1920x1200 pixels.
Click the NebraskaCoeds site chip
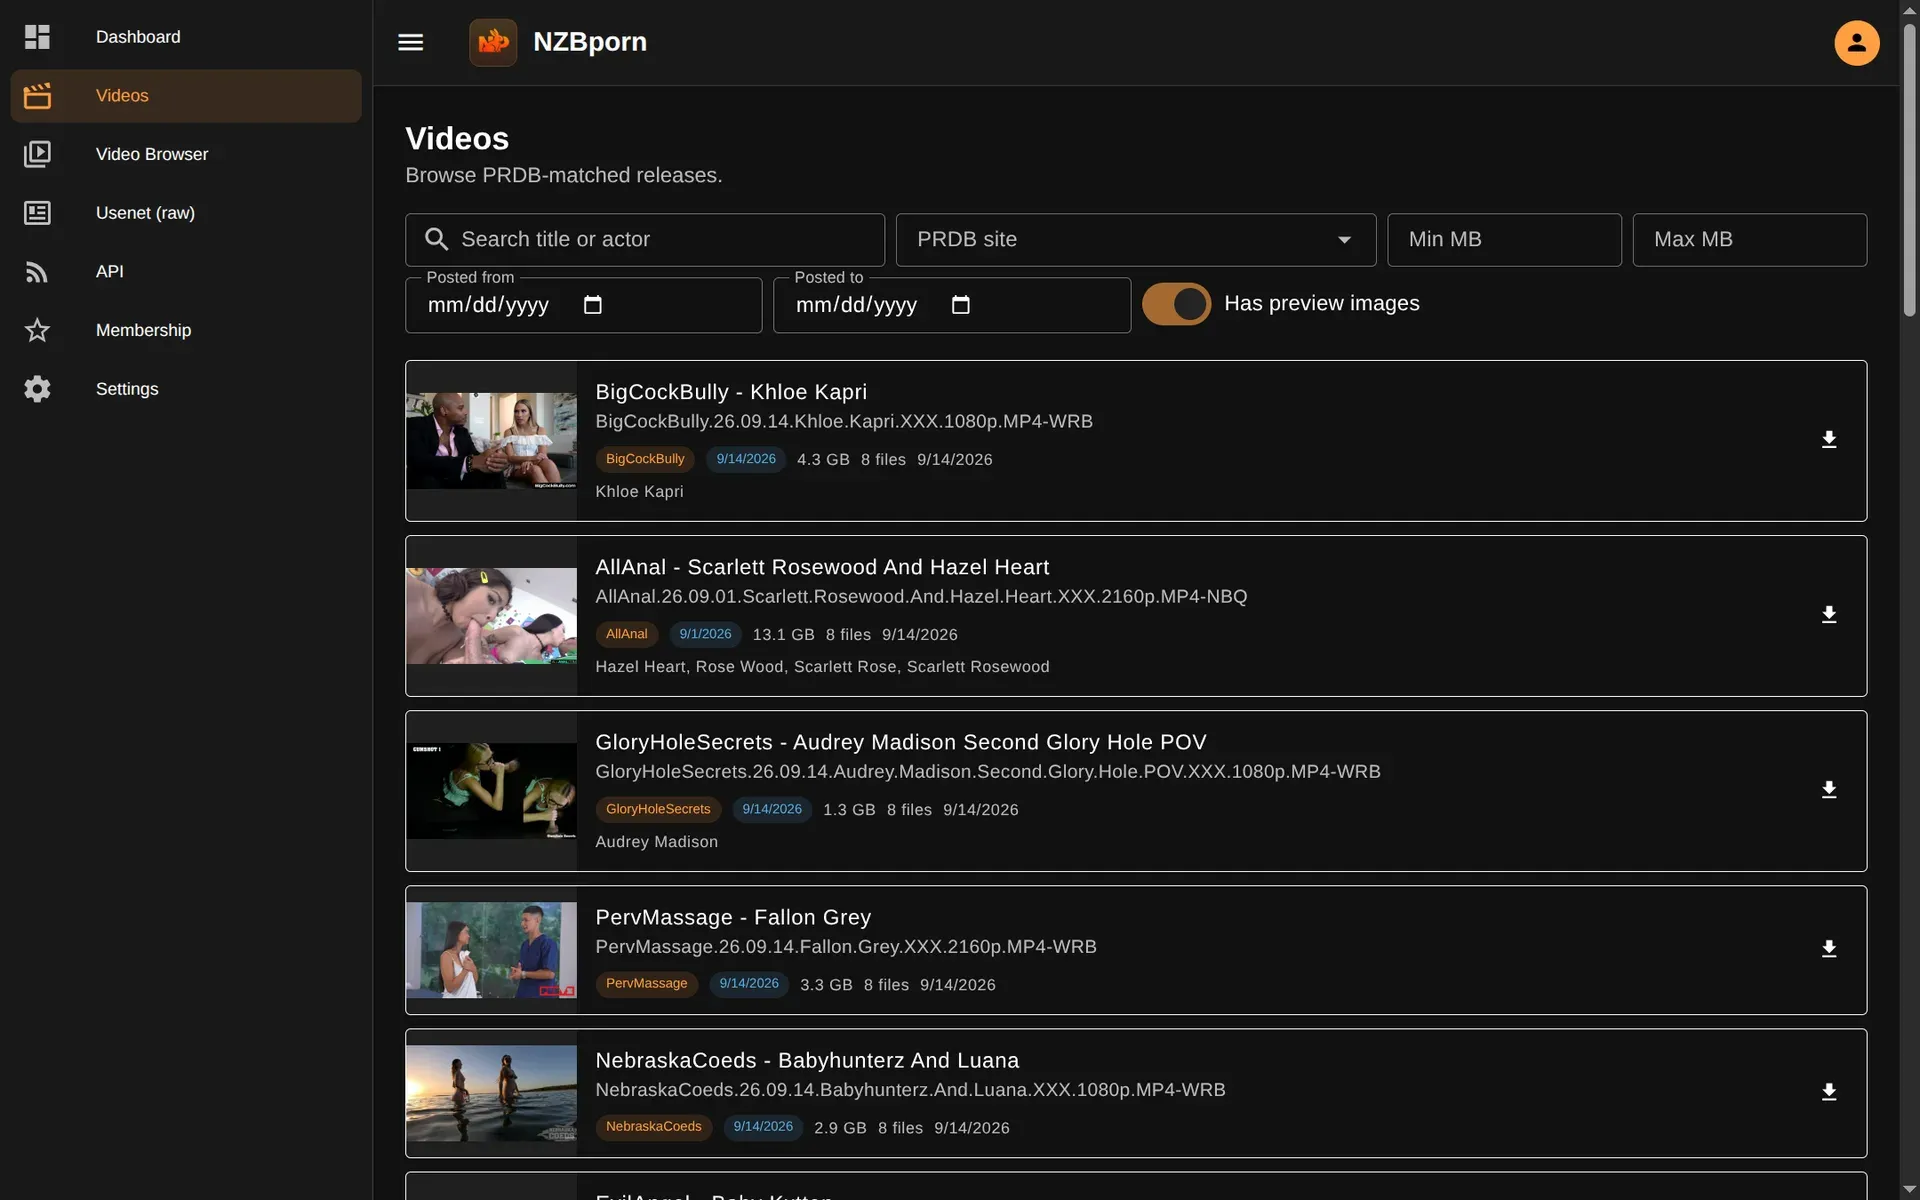pos(654,1127)
